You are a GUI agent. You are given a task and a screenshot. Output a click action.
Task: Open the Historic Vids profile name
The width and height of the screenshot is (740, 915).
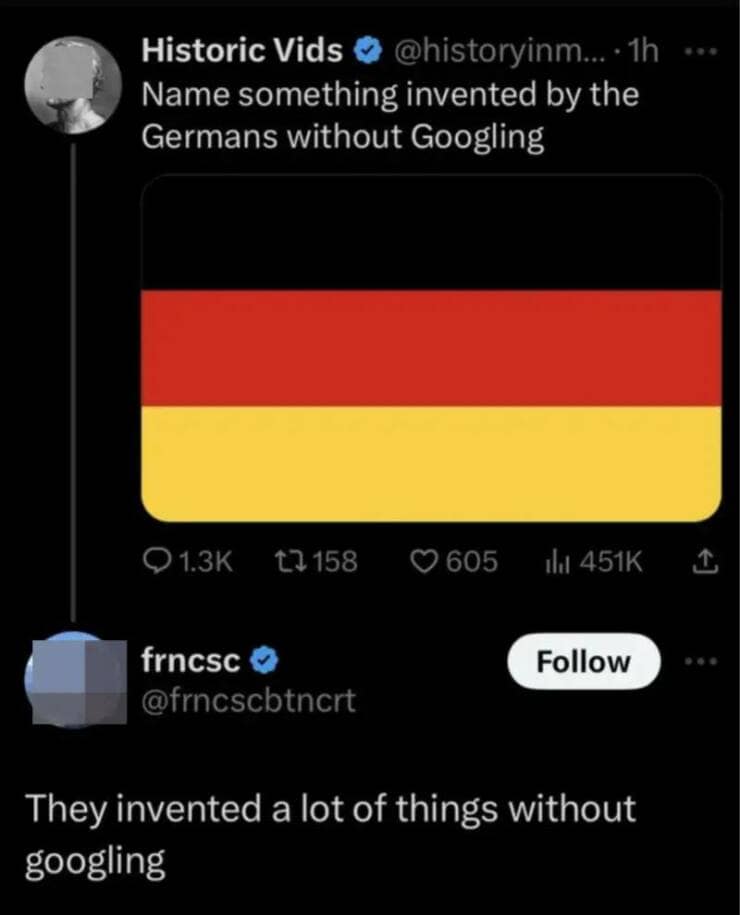(242, 52)
